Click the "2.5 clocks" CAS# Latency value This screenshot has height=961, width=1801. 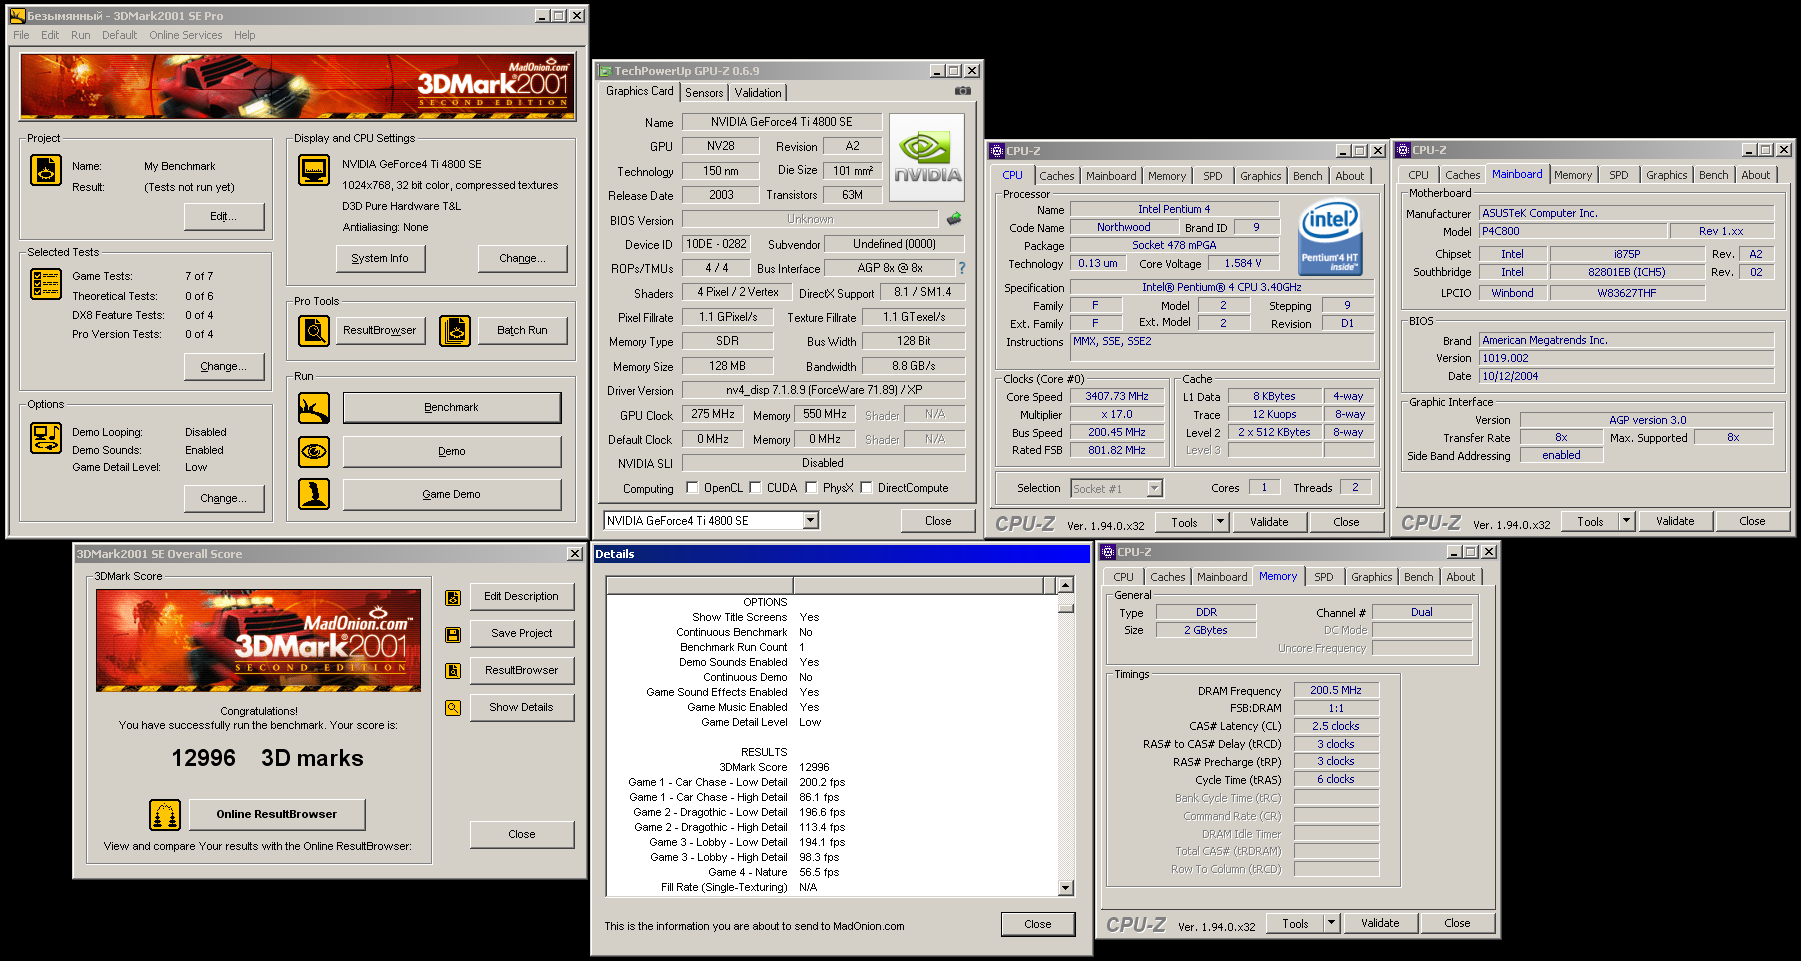[x=1336, y=726]
